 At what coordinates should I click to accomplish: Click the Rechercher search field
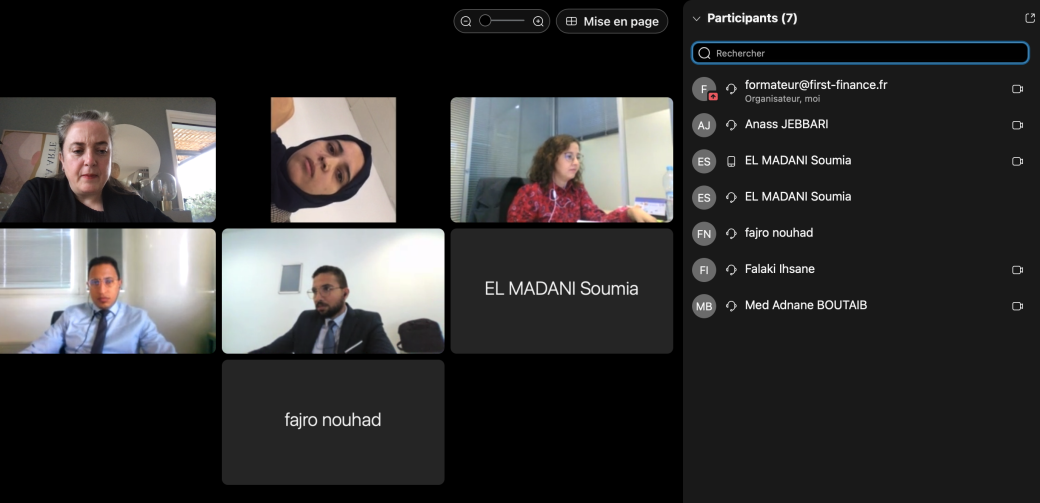point(860,53)
